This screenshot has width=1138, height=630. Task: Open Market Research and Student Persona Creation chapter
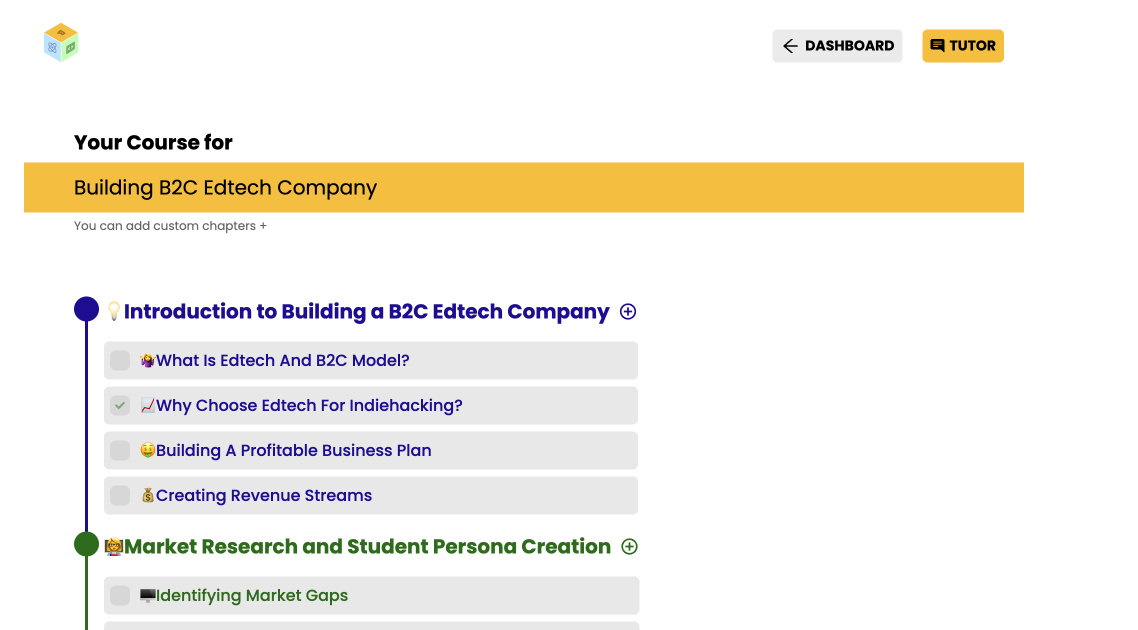[x=367, y=547]
